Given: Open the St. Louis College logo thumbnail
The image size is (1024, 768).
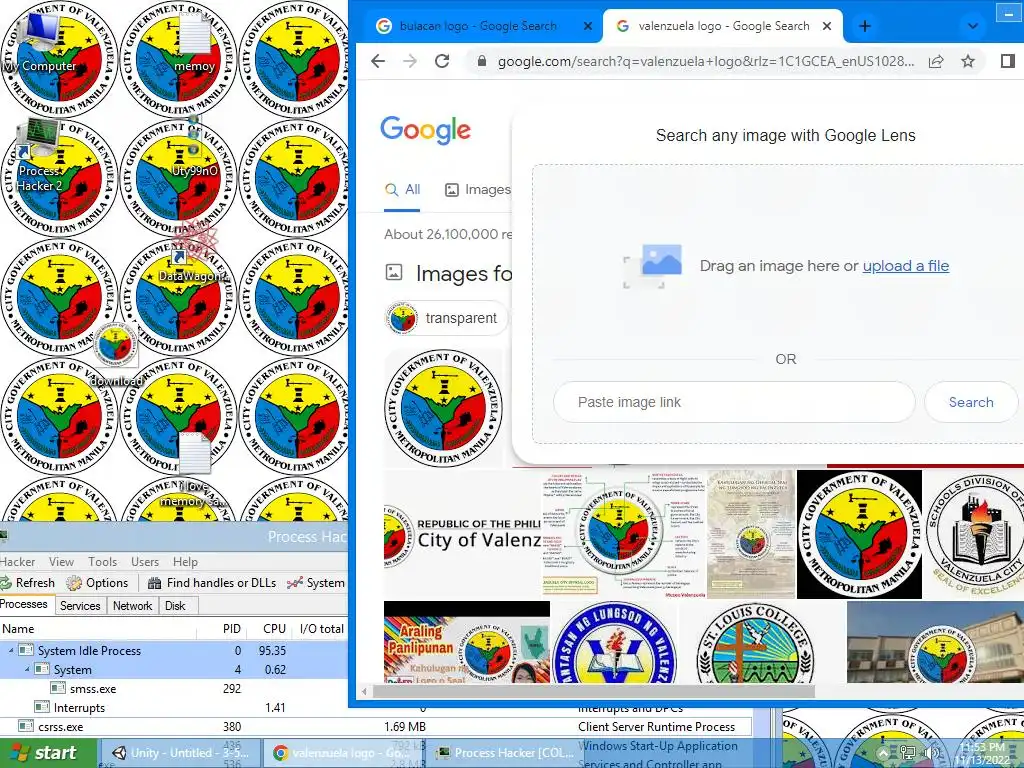Looking at the screenshot, I should (x=755, y=643).
